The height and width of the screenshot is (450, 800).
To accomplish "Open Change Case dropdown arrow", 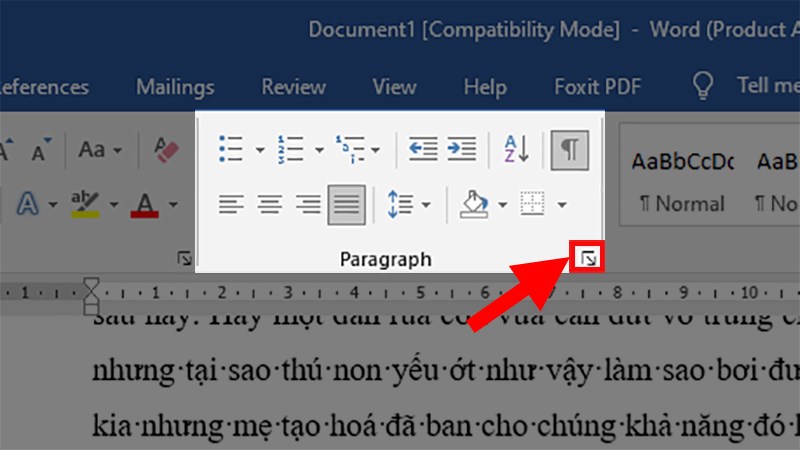I will click(118, 151).
